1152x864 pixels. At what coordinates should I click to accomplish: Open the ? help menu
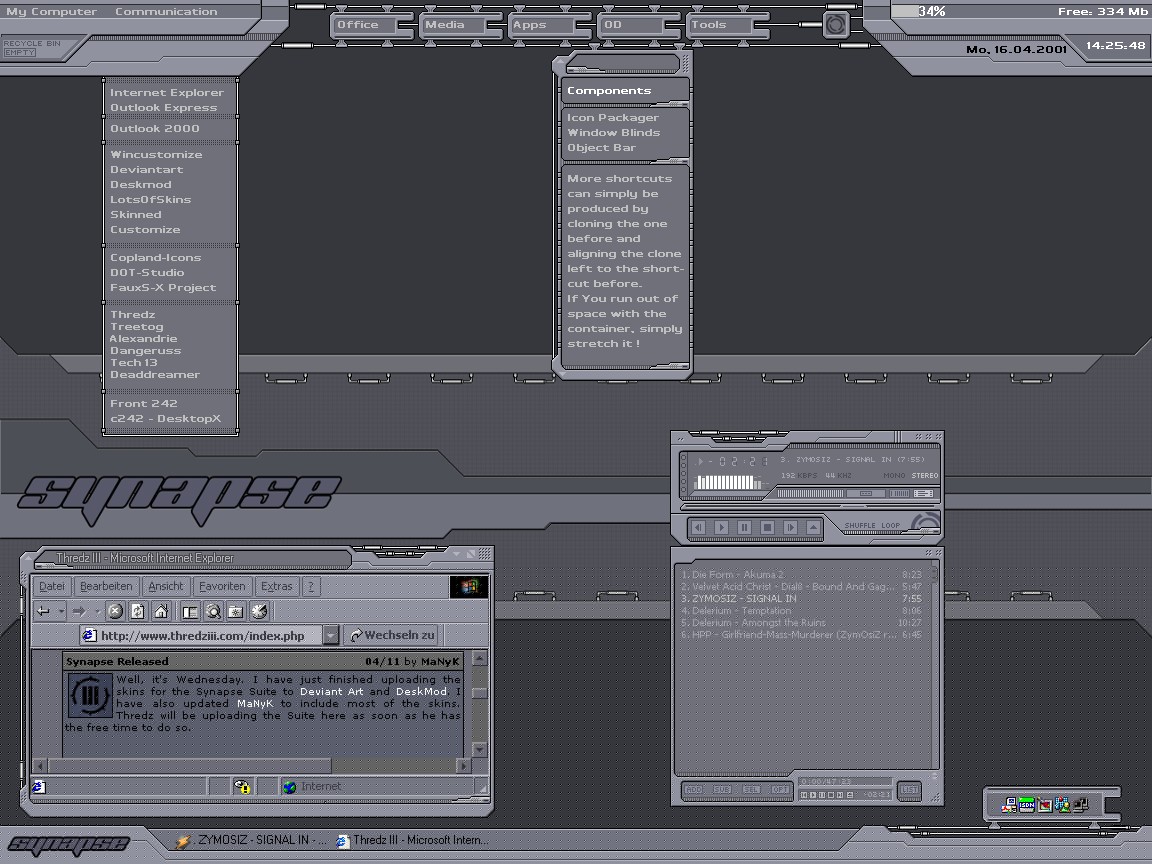311,586
